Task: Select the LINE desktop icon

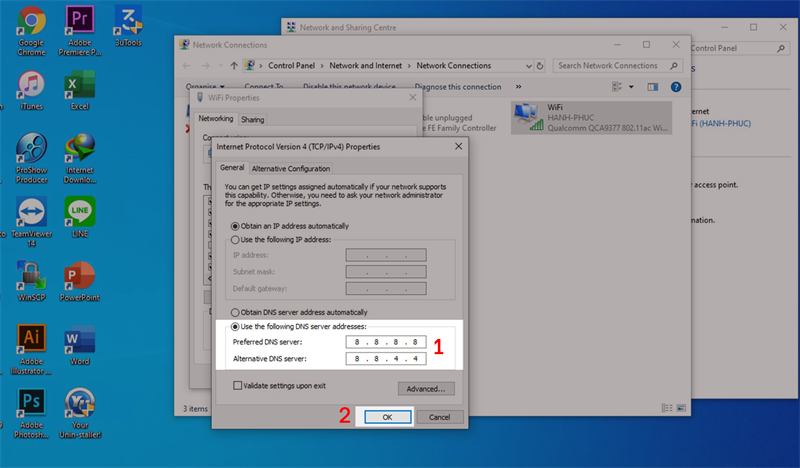Action: tap(80, 217)
